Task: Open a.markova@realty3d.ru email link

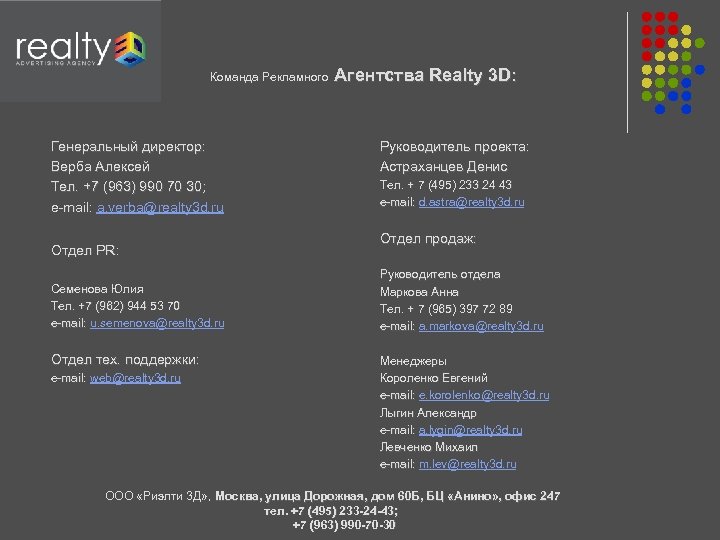Action: tap(481, 326)
